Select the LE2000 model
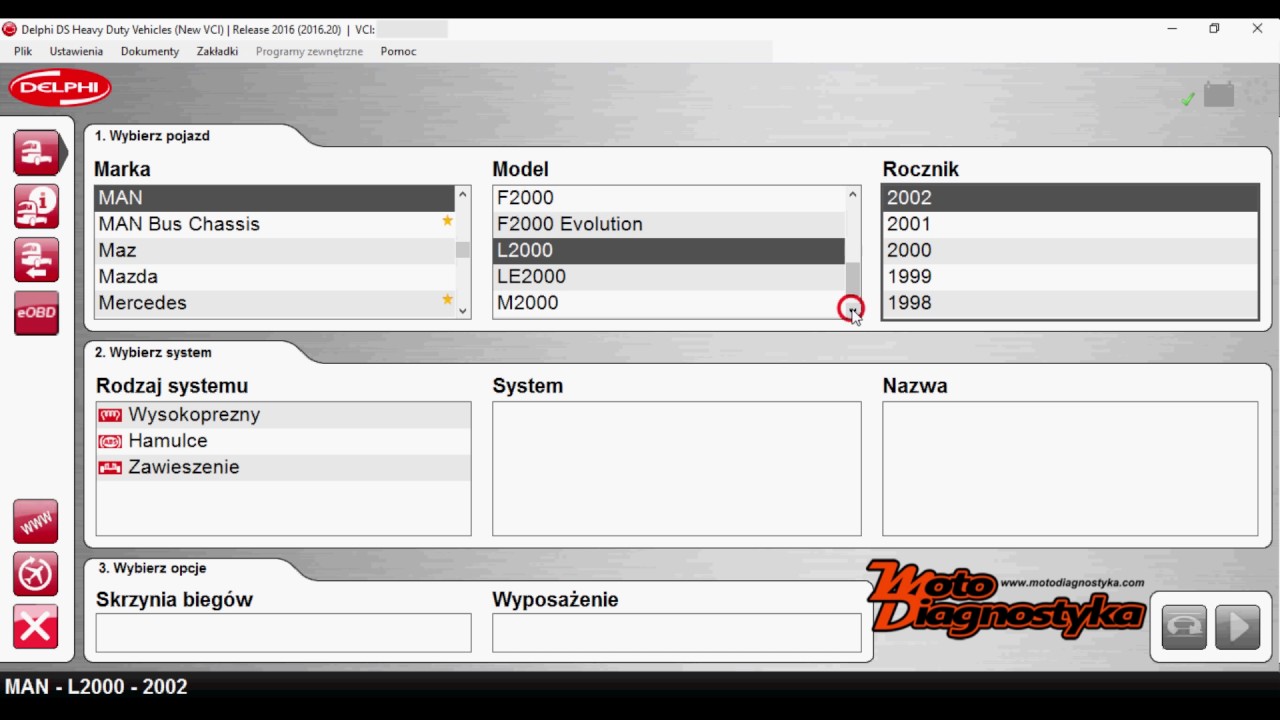Image resolution: width=1280 pixels, height=720 pixels. click(x=669, y=276)
